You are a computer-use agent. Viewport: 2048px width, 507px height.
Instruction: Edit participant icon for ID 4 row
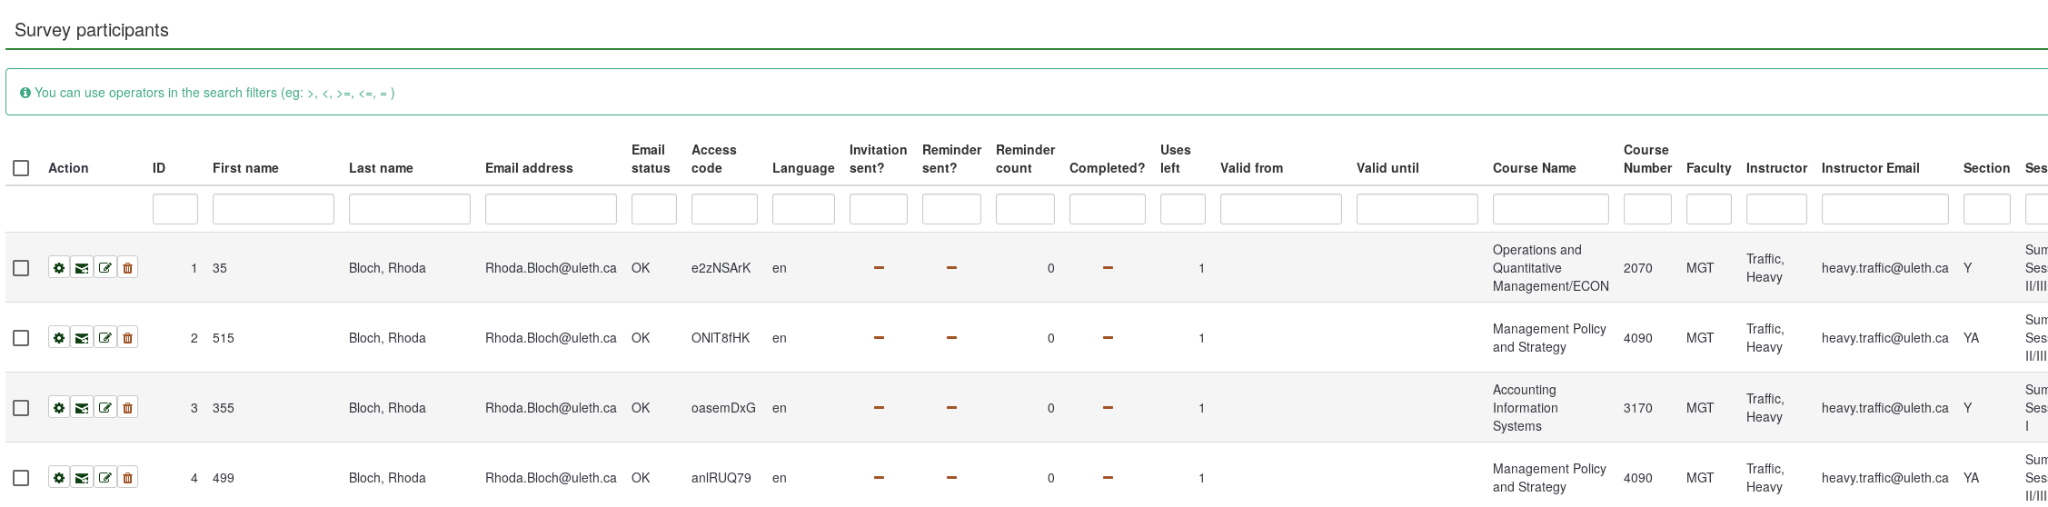[105, 478]
